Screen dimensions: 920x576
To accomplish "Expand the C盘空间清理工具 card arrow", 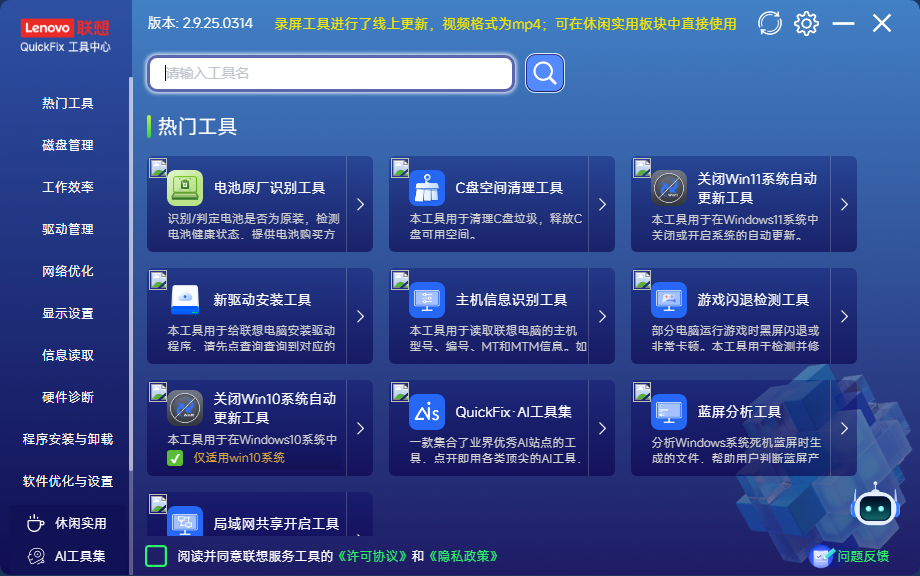I will pos(602,204).
